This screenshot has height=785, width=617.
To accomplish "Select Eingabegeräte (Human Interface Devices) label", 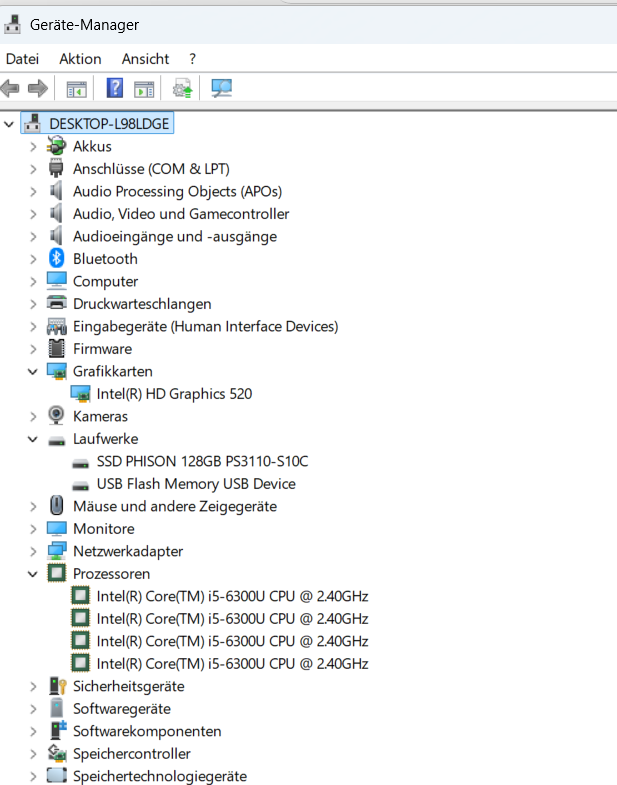I will pos(206,326).
